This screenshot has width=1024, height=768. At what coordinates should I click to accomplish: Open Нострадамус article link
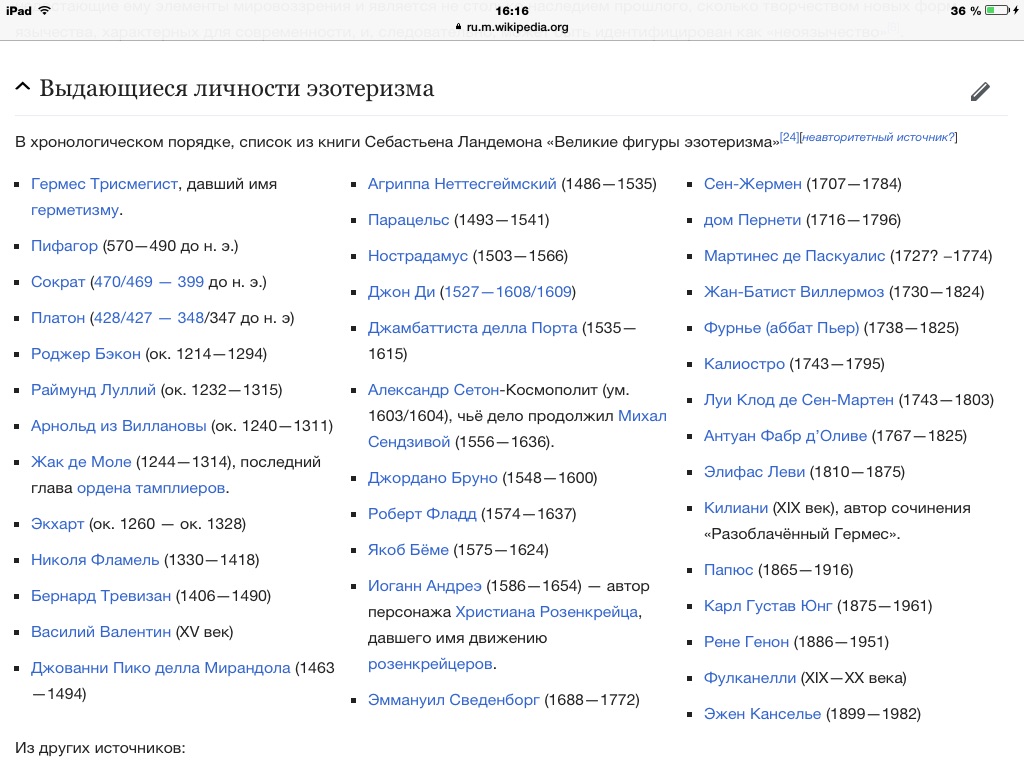pyautogui.click(x=417, y=256)
